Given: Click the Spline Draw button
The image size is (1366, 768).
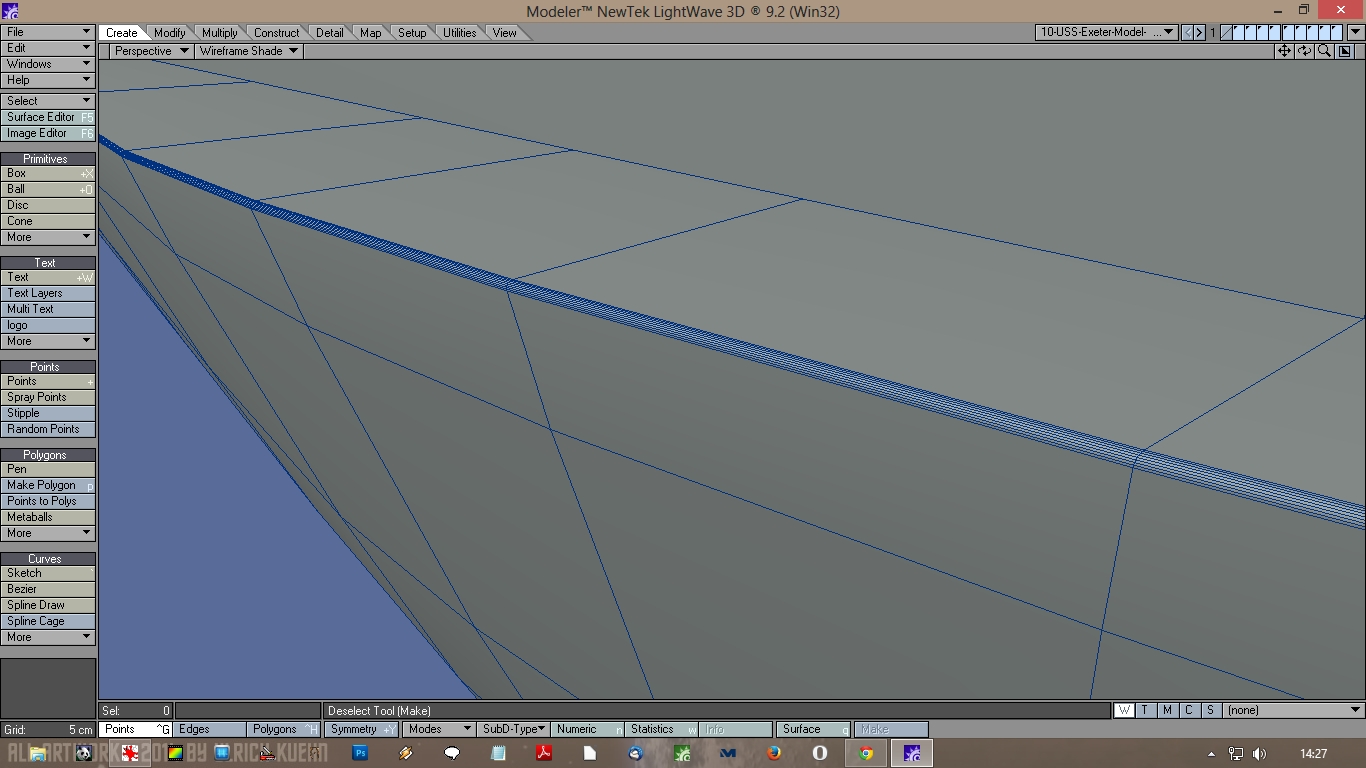Looking at the screenshot, I should pyautogui.click(x=47, y=605).
